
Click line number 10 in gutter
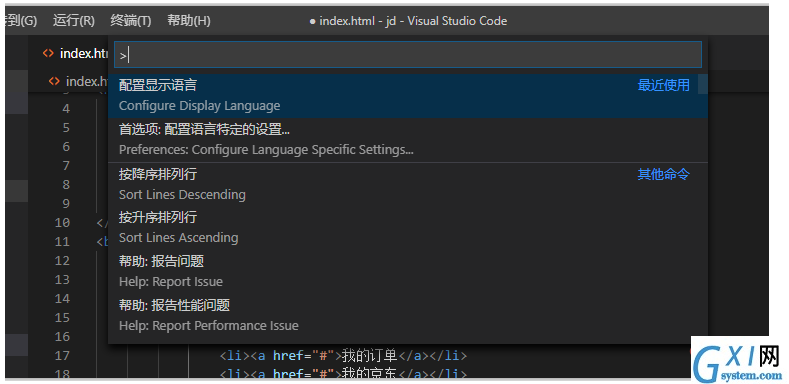tap(62, 222)
